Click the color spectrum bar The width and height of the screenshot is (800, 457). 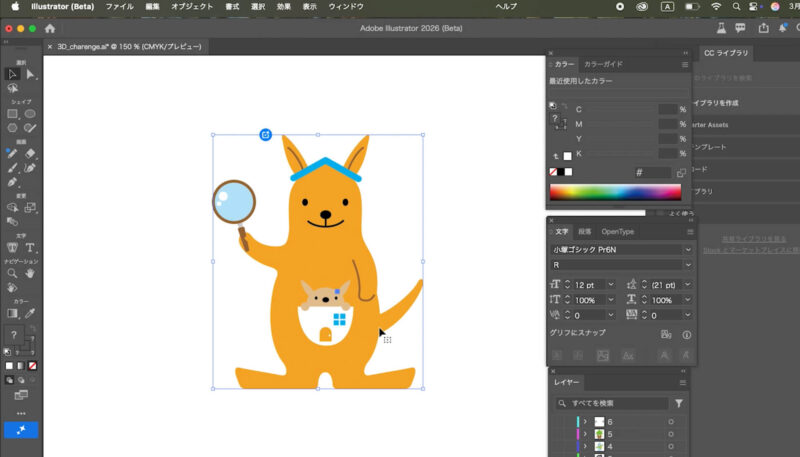tap(615, 192)
